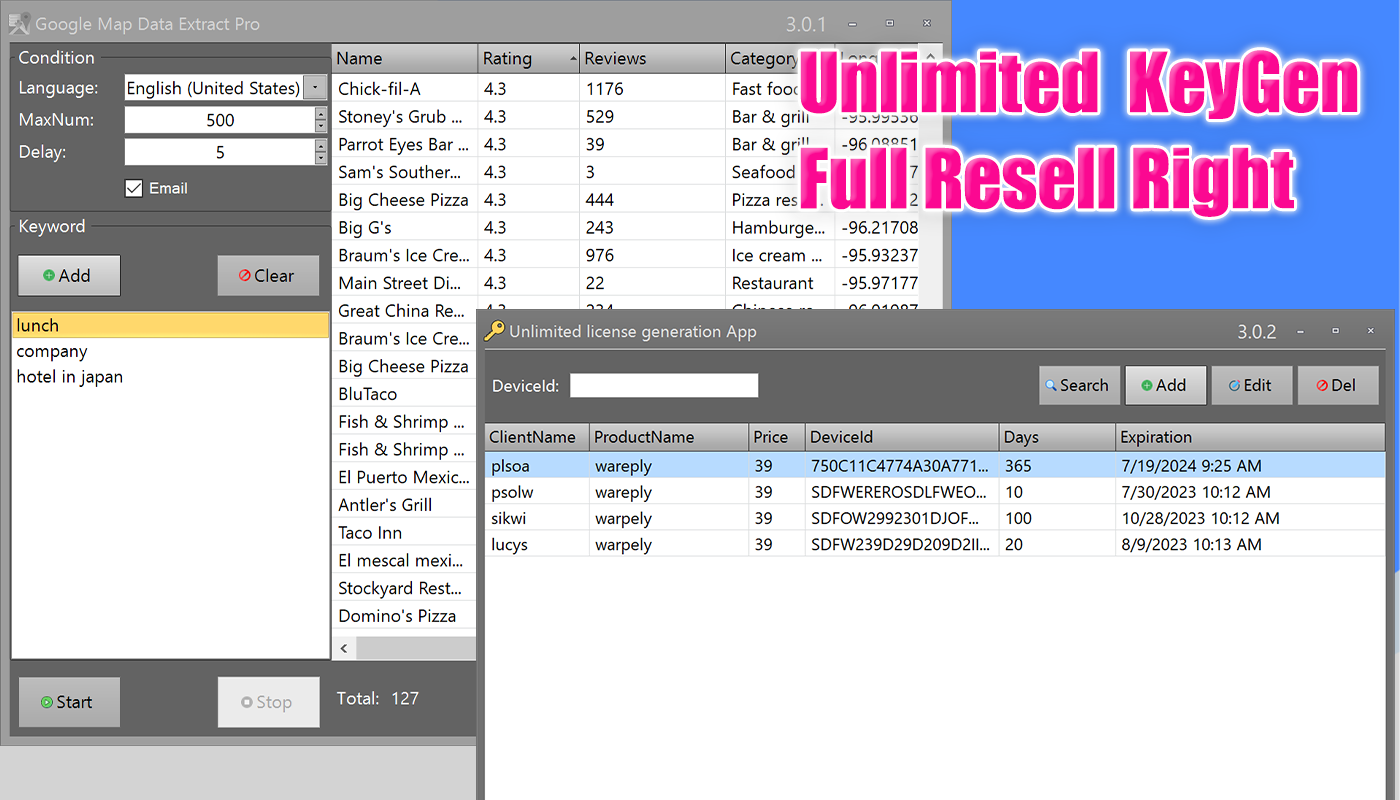This screenshot has height=800, width=1400.
Task: Select the lucys client row
Action: click(935, 544)
